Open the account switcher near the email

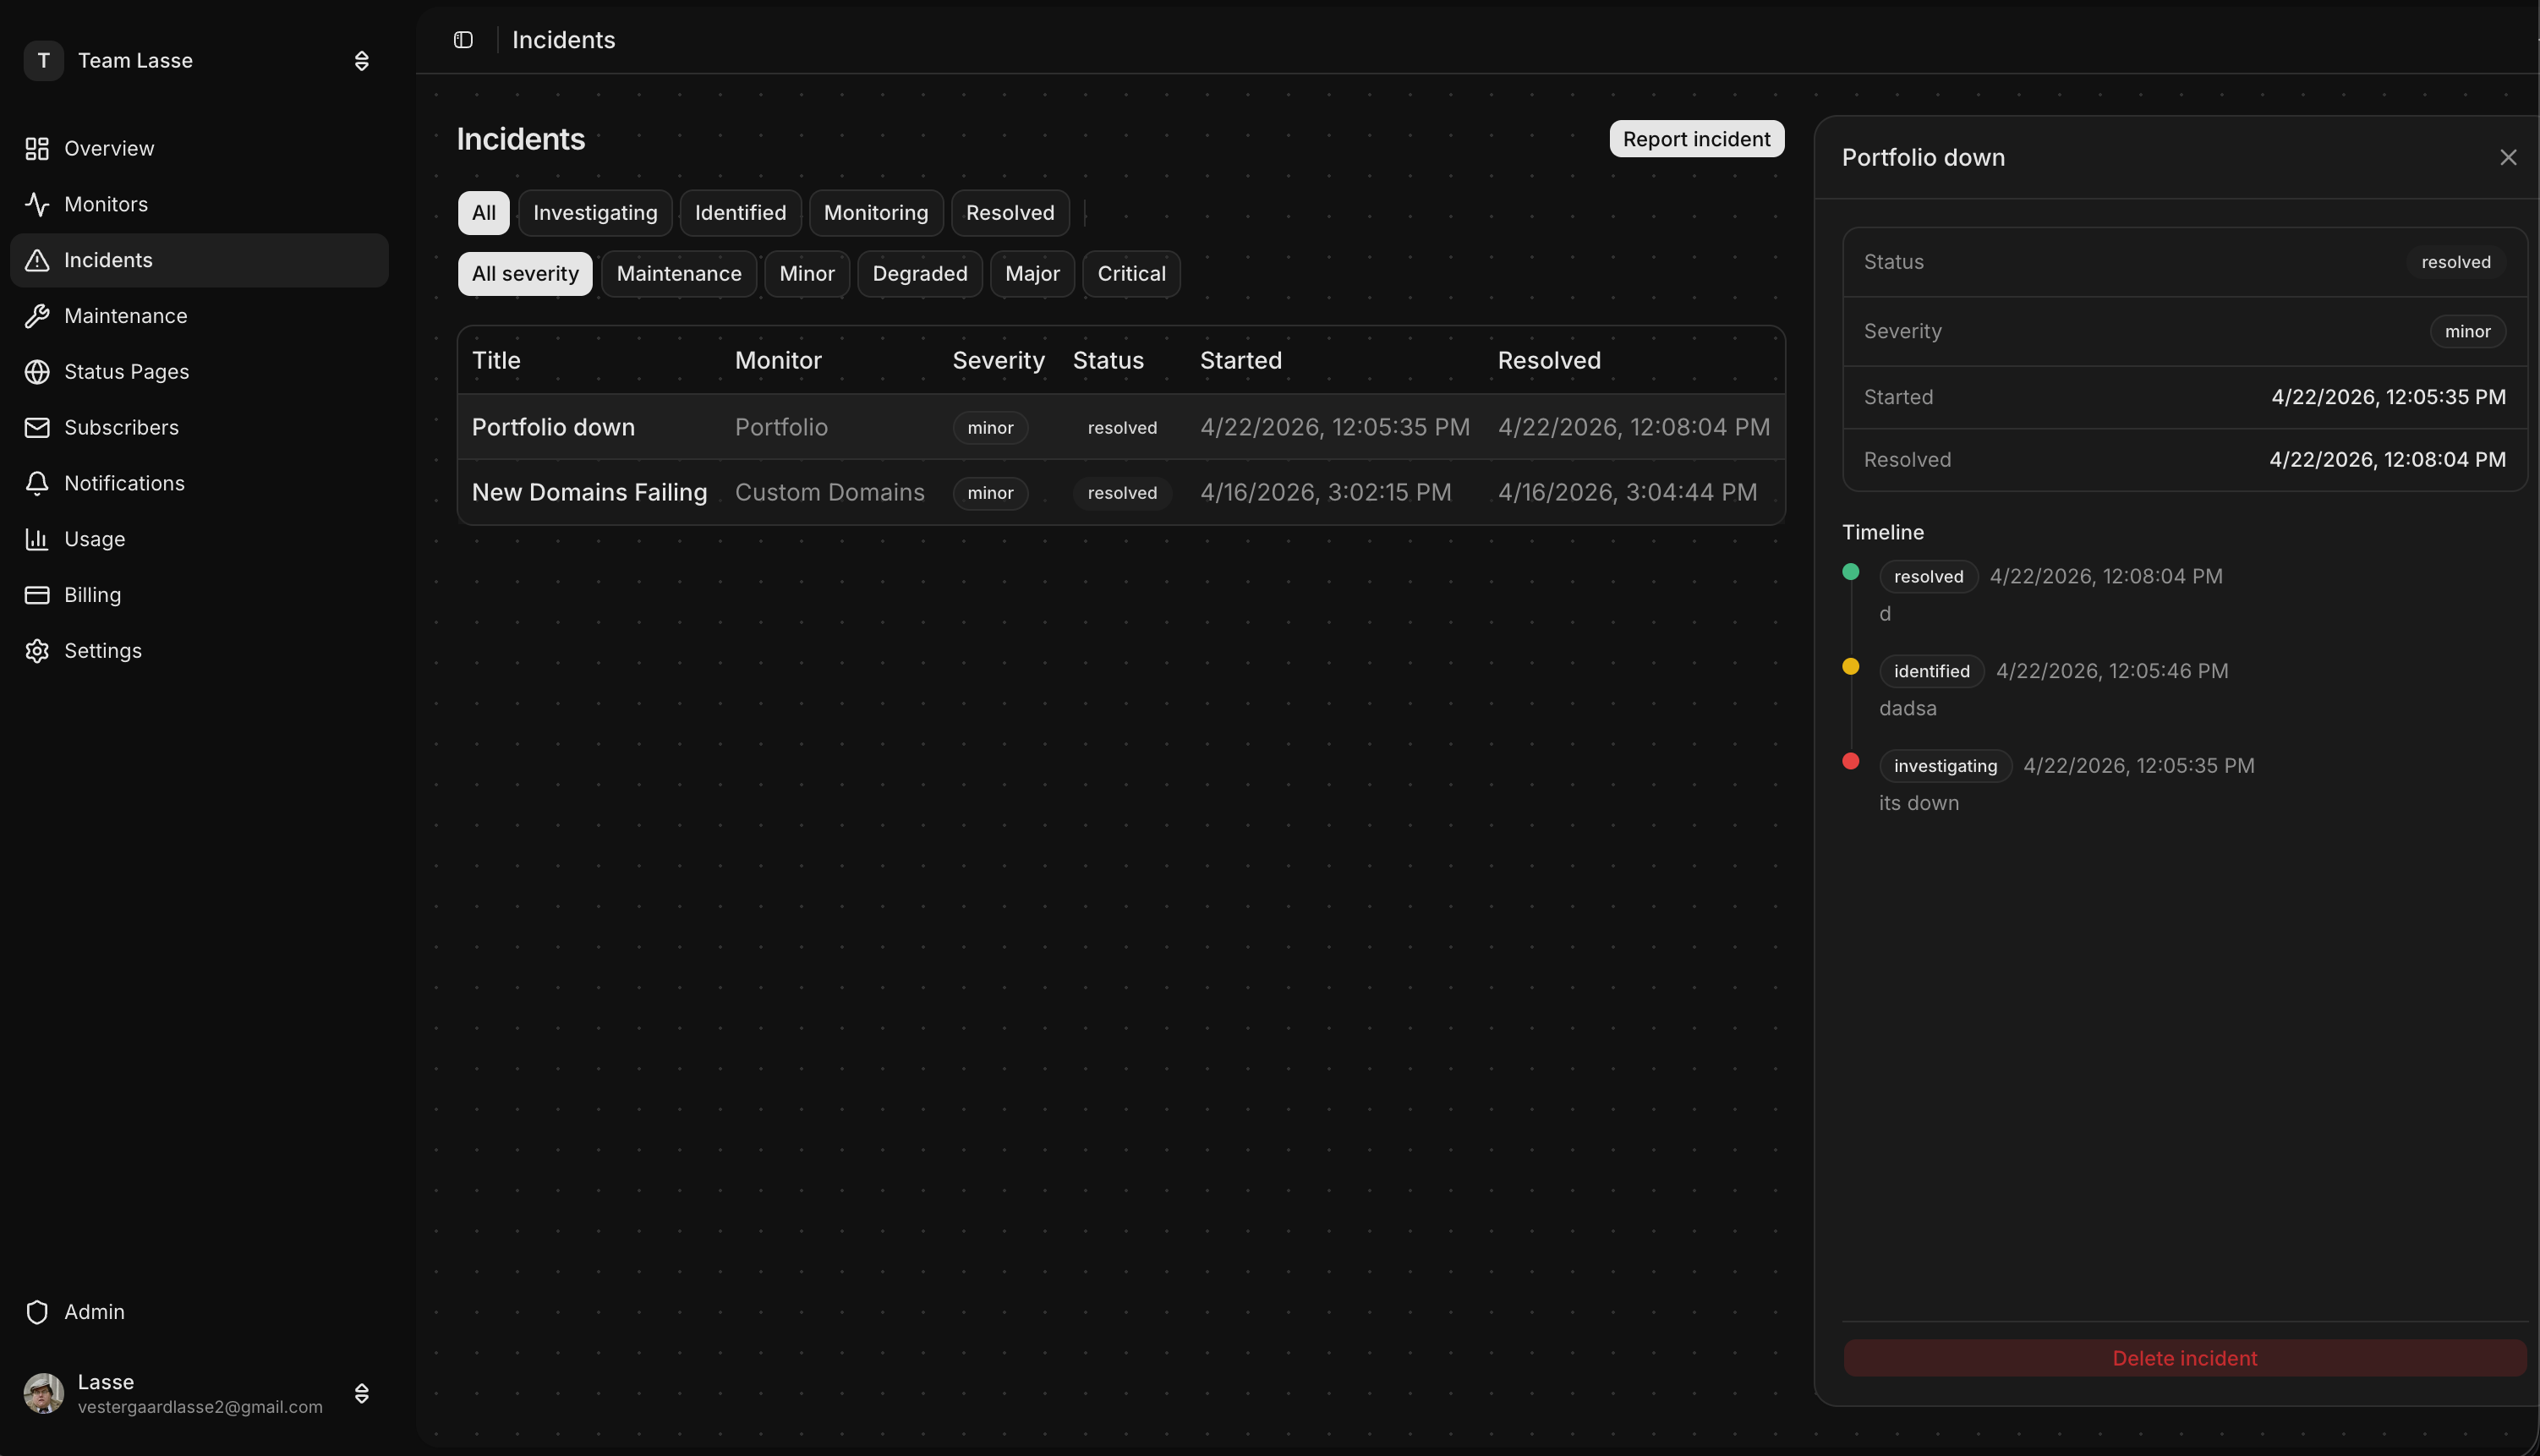(361, 1393)
